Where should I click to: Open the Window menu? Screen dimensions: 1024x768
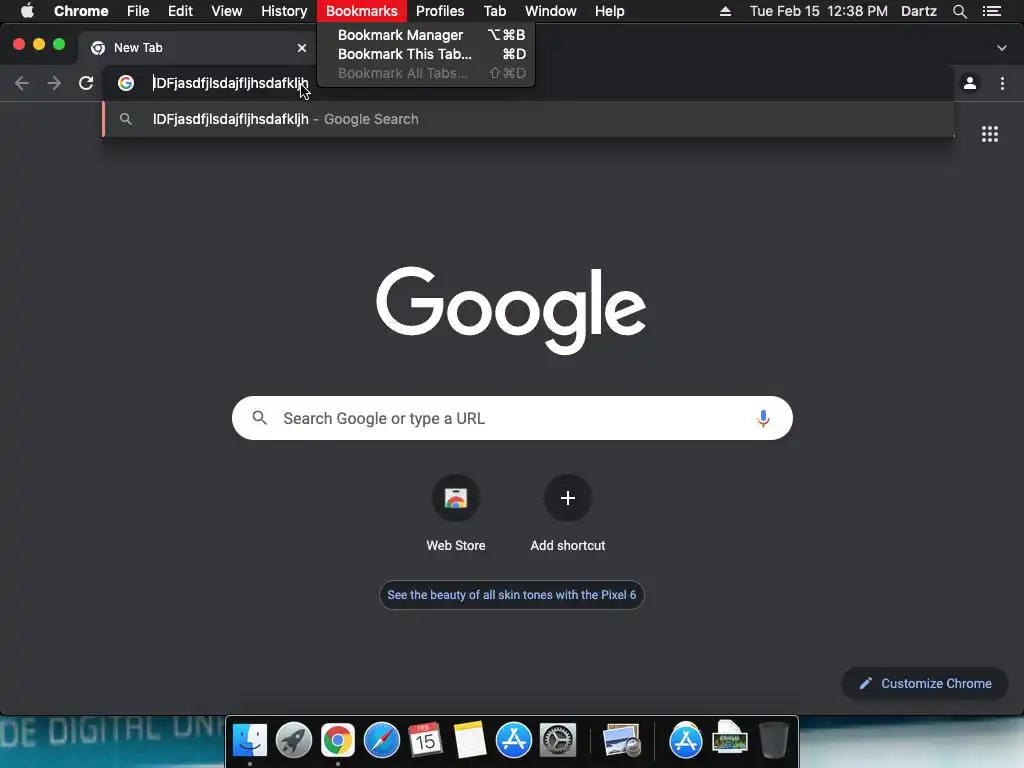point(551,11)
